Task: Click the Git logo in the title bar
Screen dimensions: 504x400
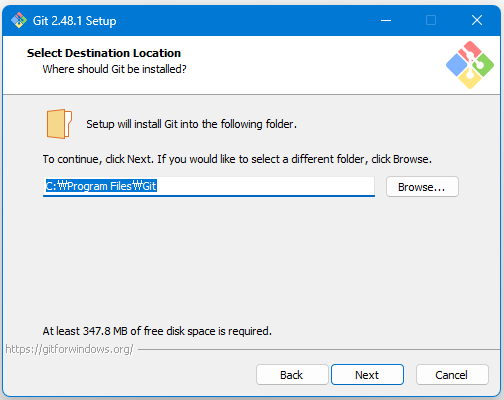Action: point(19,20)
